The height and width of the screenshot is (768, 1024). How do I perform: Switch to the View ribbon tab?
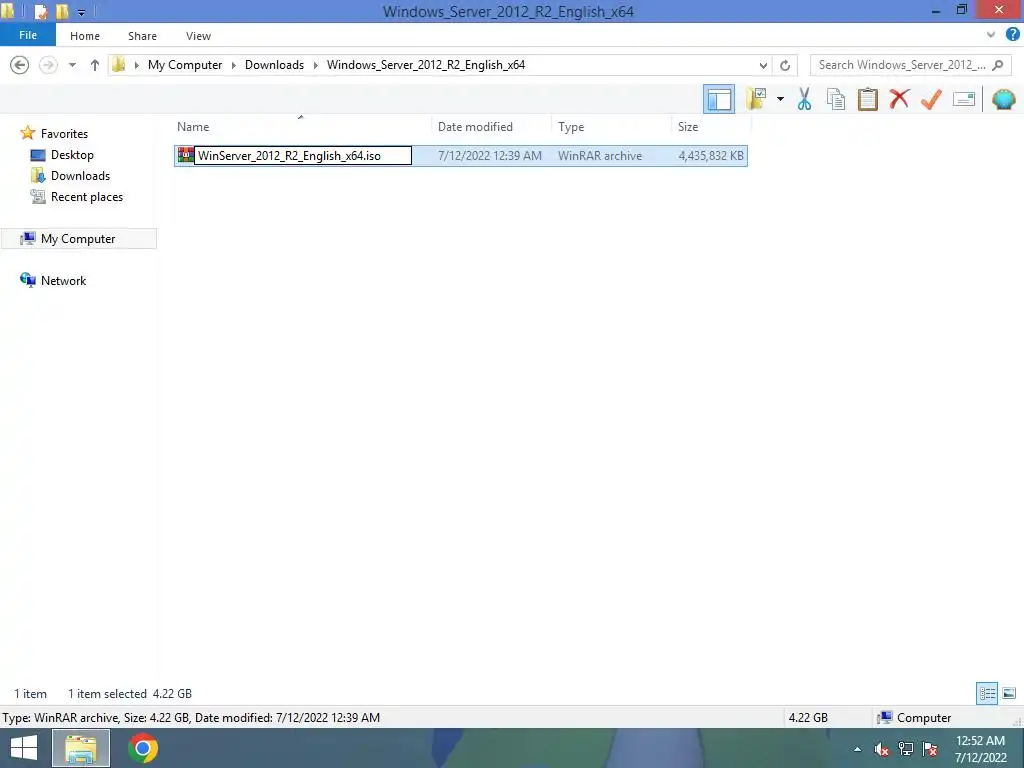(199, 36)
